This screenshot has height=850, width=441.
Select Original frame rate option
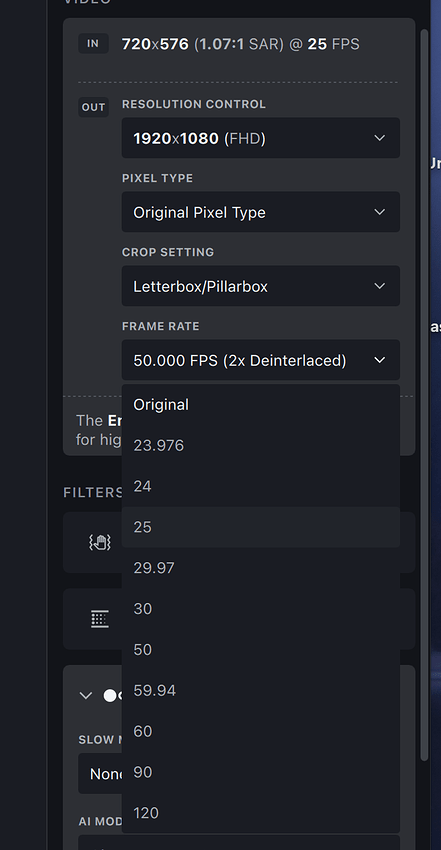[261, 405]
